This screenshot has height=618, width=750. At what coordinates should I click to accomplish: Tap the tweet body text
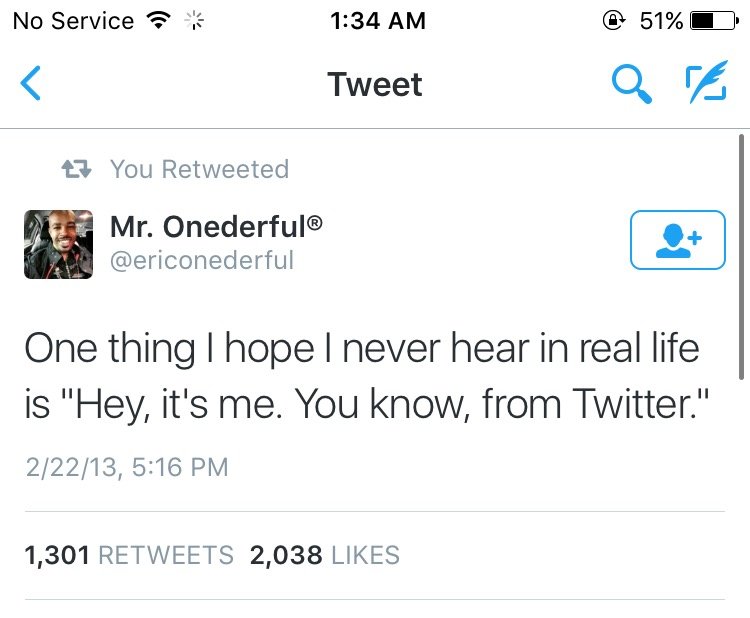click(x=360, y=376)
